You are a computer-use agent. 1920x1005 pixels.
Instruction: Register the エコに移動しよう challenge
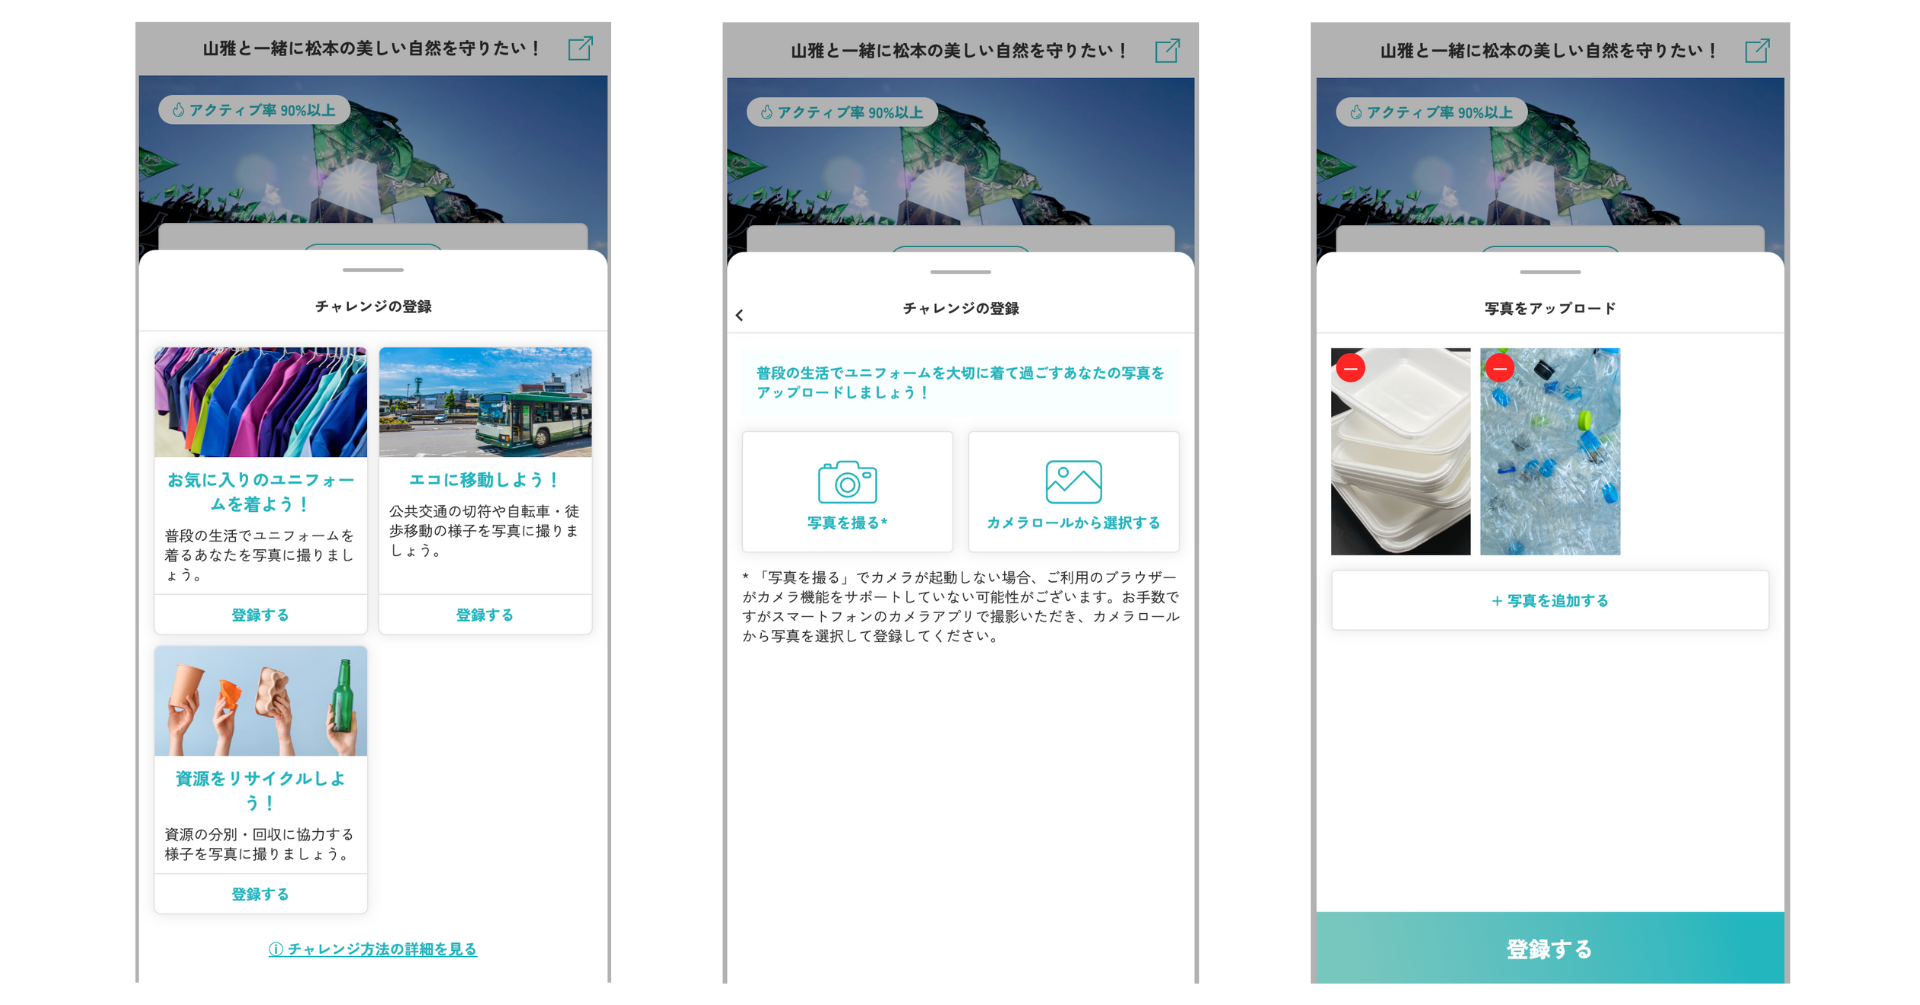pos(485,614)
